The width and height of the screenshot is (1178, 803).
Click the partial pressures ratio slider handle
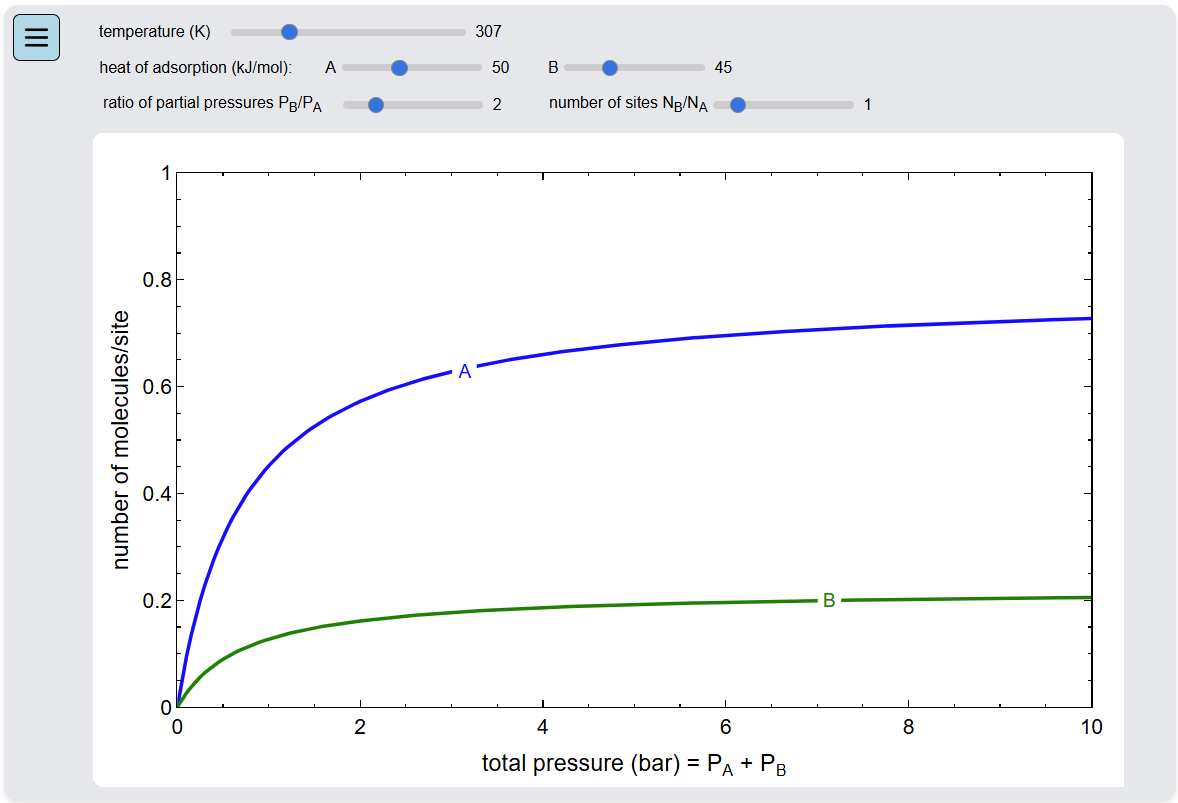tap(376, 104)
